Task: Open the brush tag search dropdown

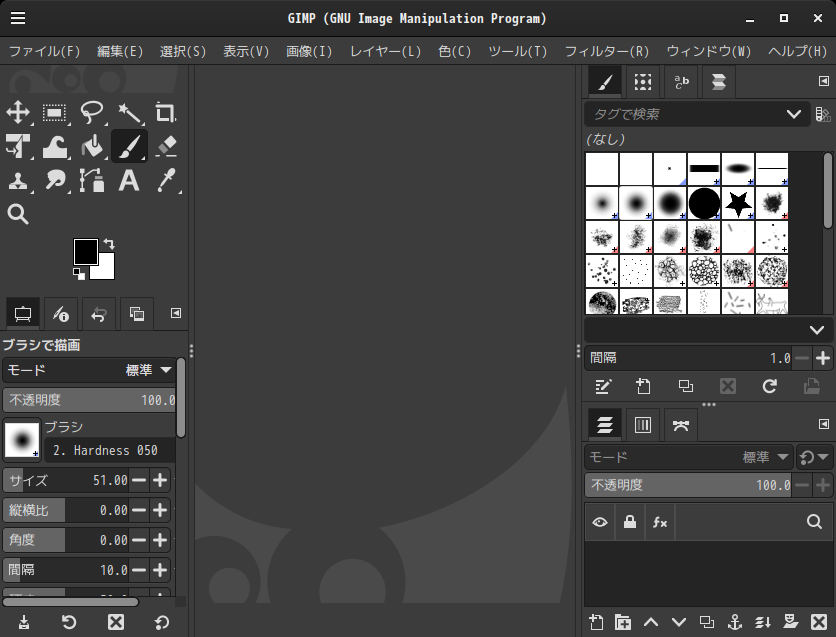Action: click(x=795, y=114)
